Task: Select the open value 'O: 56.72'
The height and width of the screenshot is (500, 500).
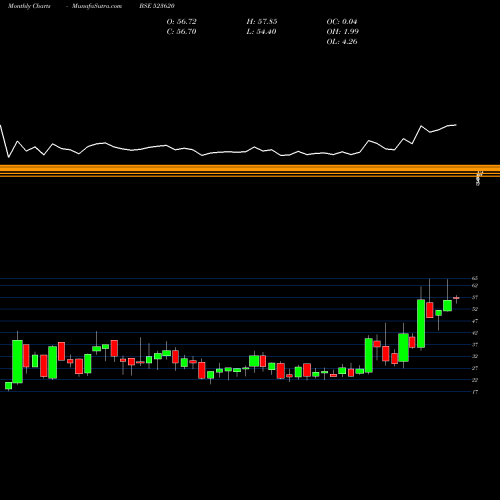Action: [x=182, y=22]
